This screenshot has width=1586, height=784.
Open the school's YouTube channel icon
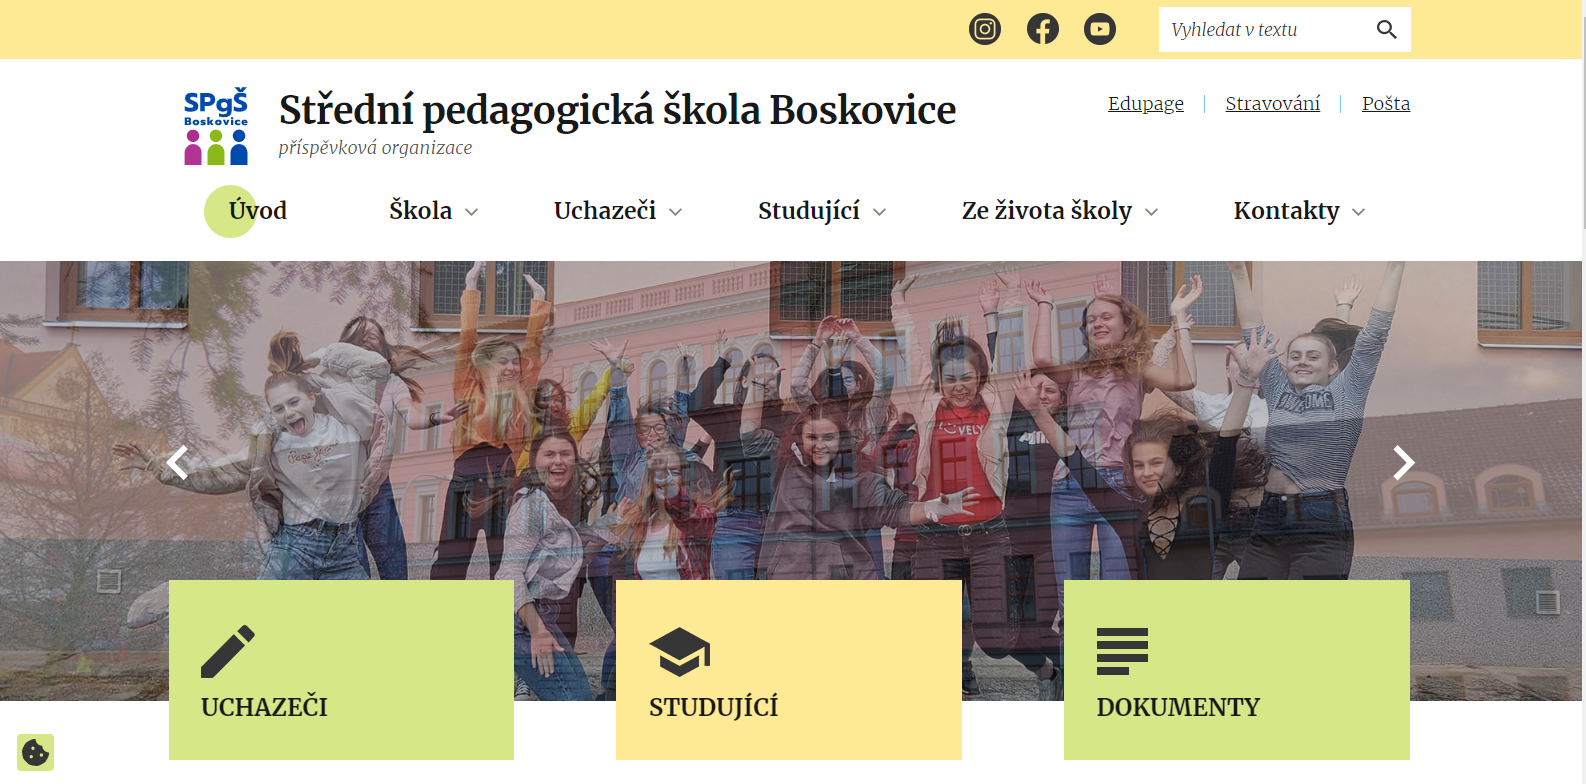pos(1100,29)
